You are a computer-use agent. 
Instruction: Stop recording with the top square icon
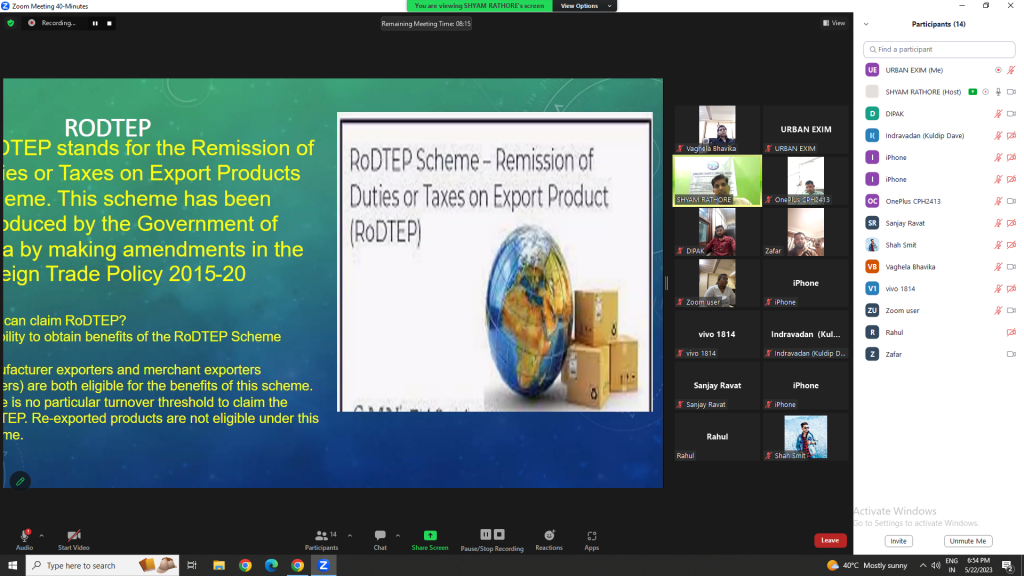click(110, 23)
